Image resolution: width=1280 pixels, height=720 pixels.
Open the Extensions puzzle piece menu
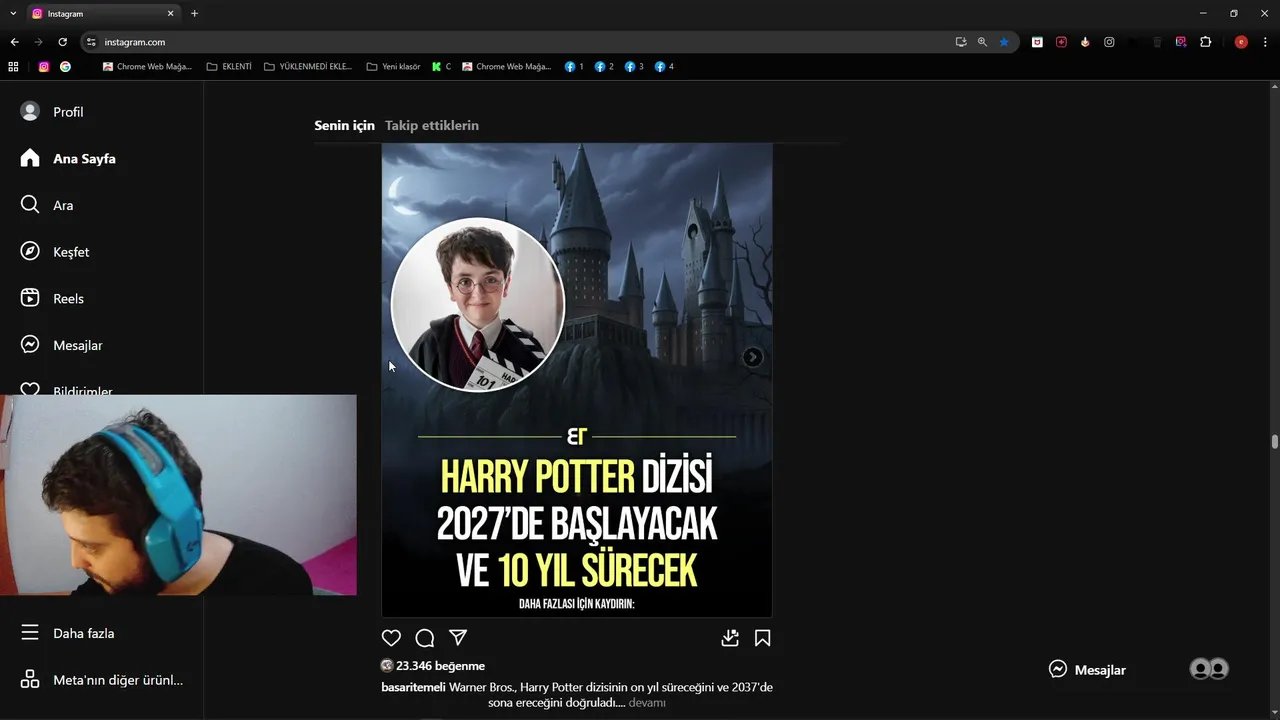(x=1205, y=42)
